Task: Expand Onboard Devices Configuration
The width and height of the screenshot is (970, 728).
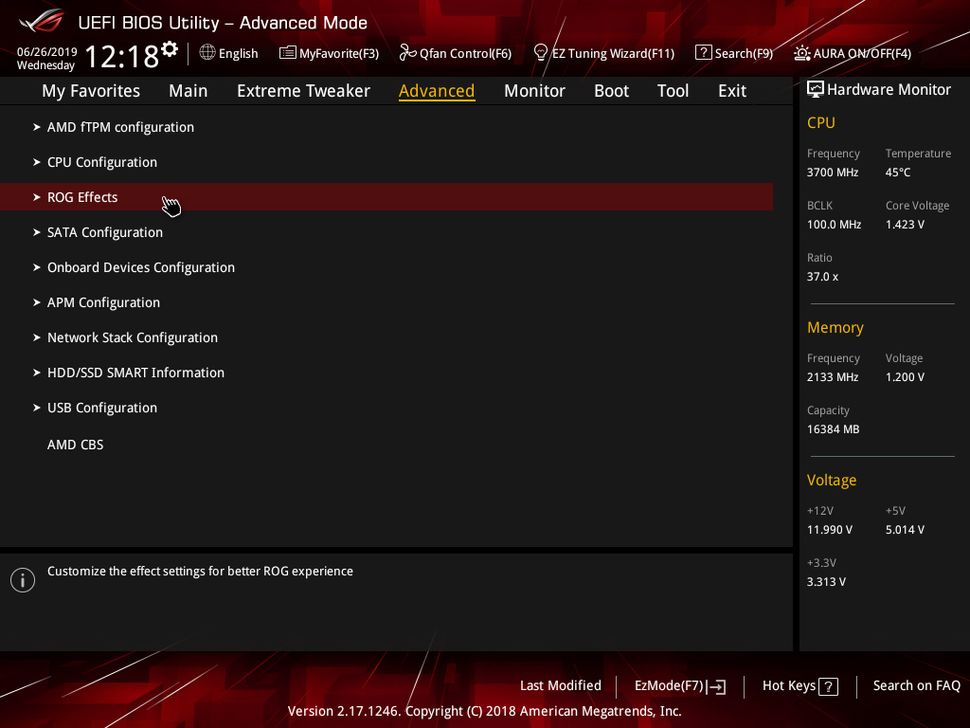Action: tap(140, 267)
